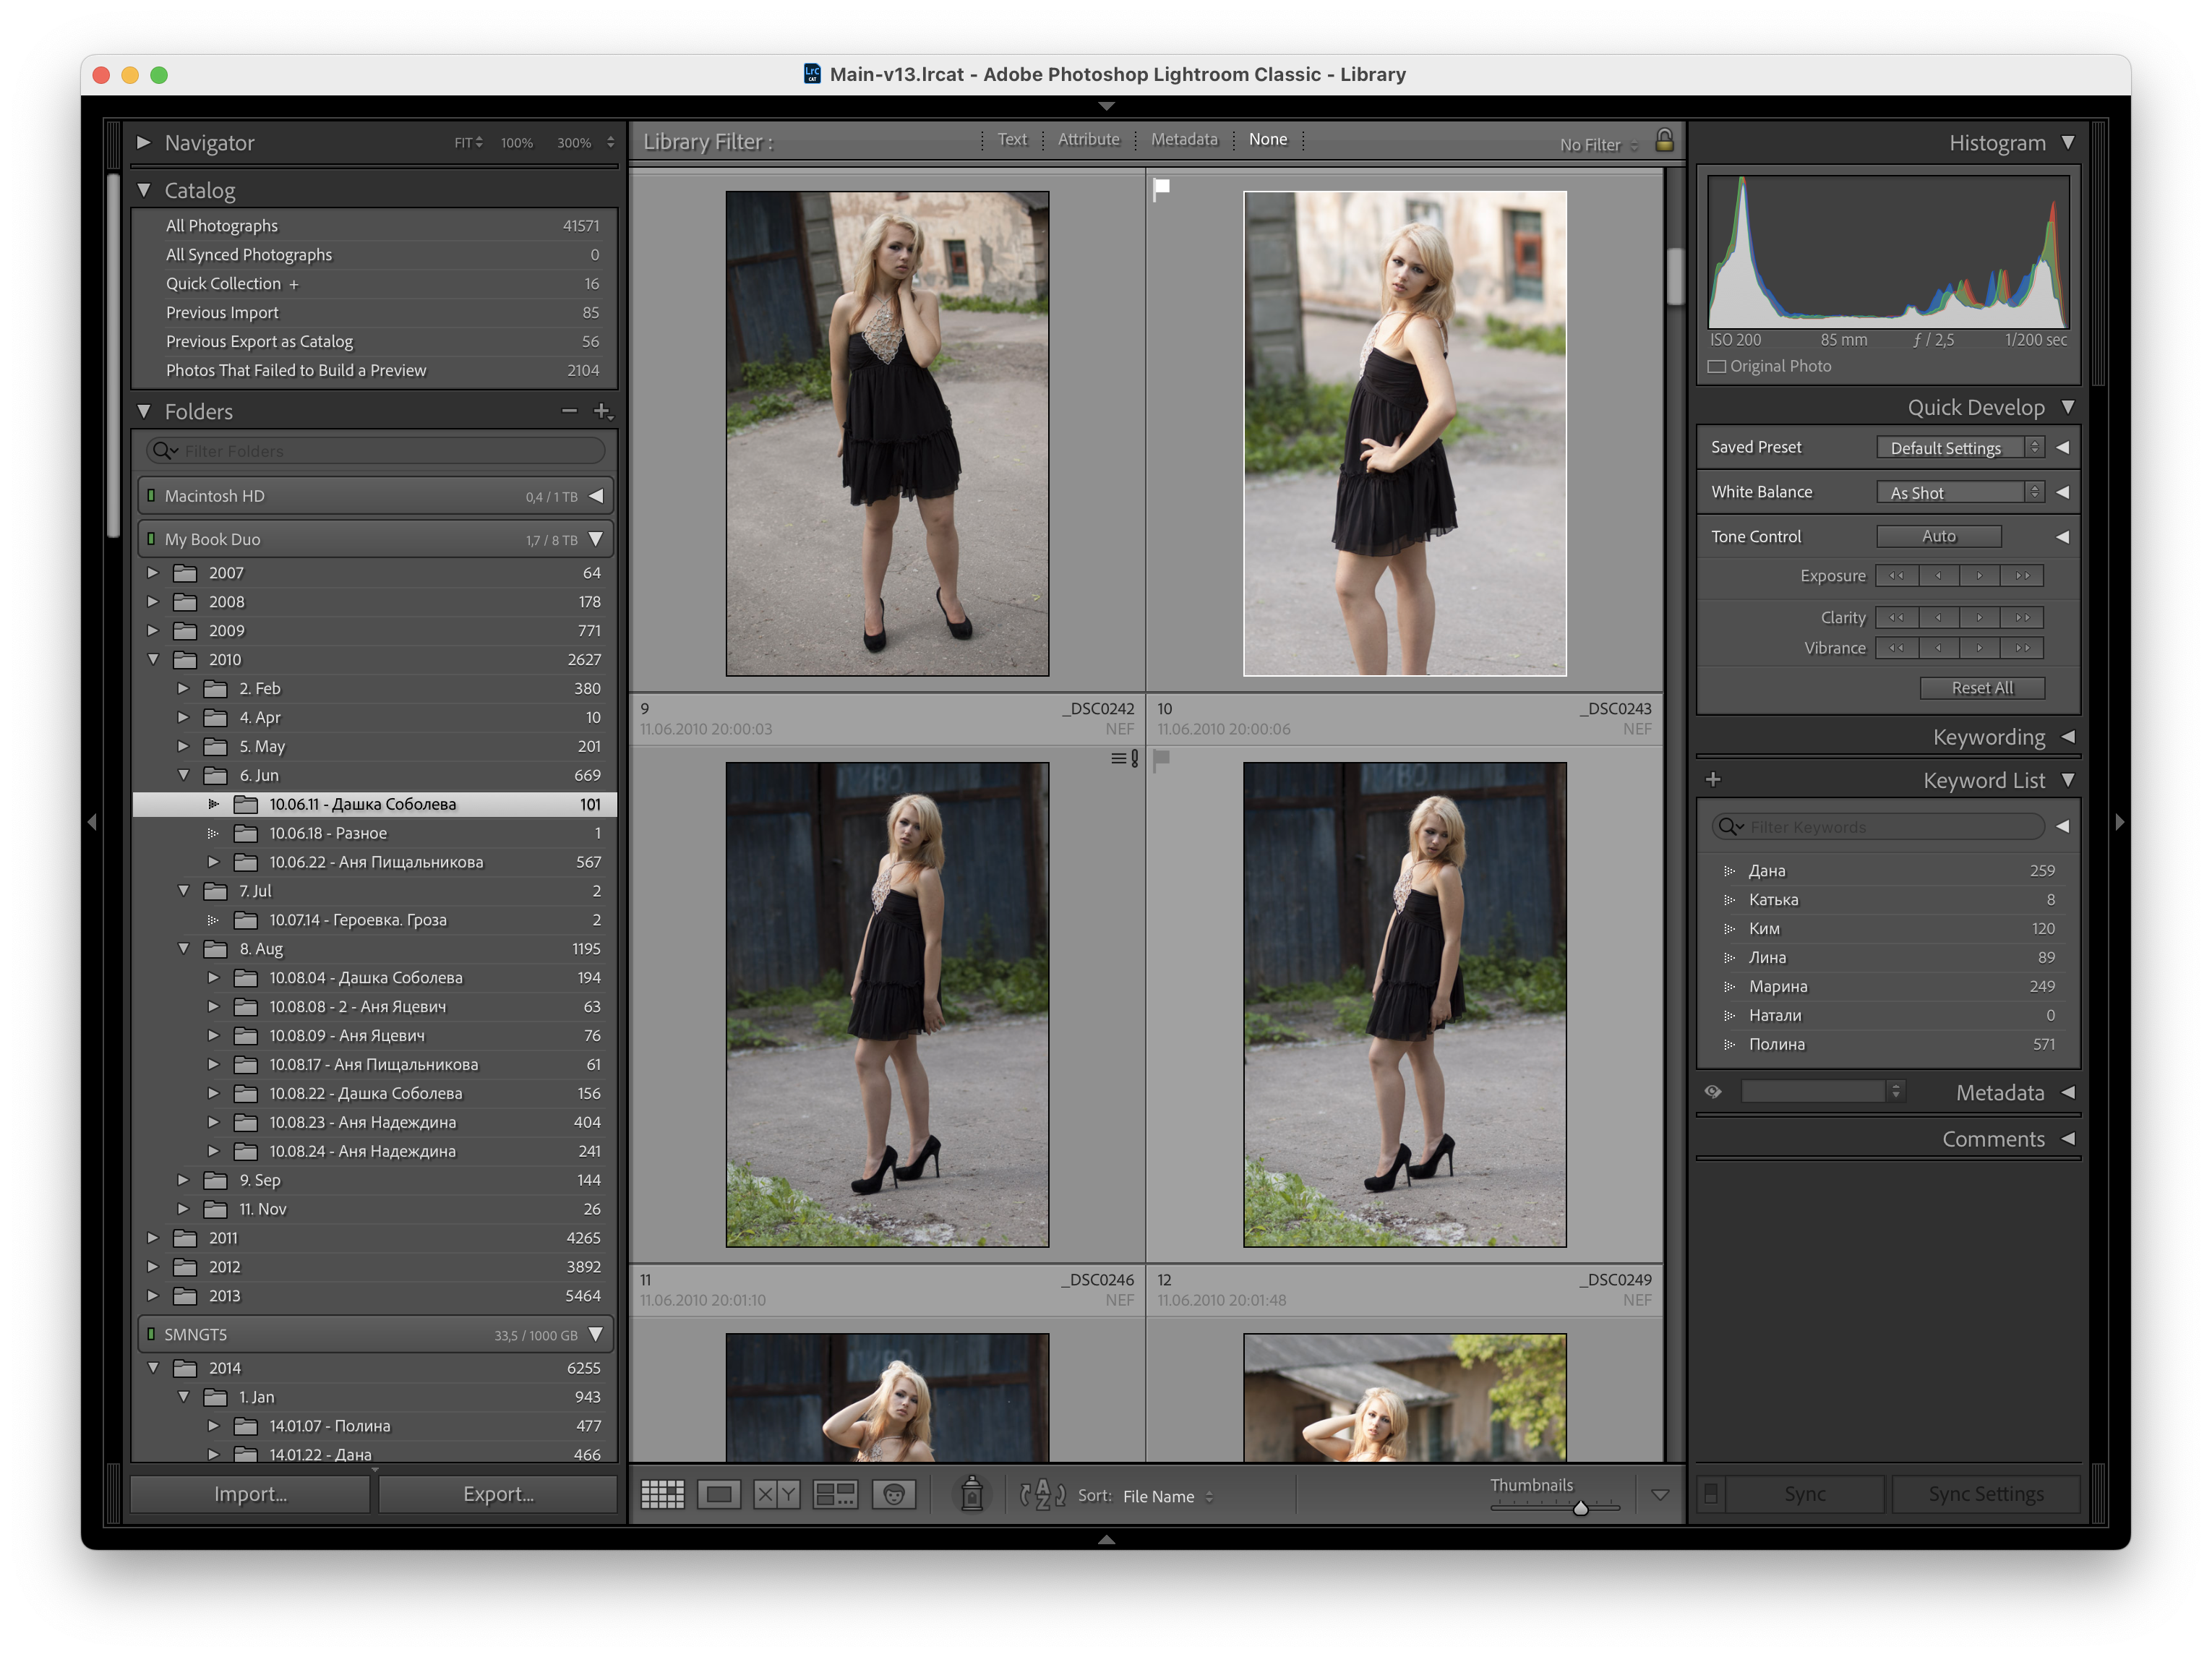Collapse the Folders panel
The height and width of the screenshot is (1657, 2212).
[144, 411]
